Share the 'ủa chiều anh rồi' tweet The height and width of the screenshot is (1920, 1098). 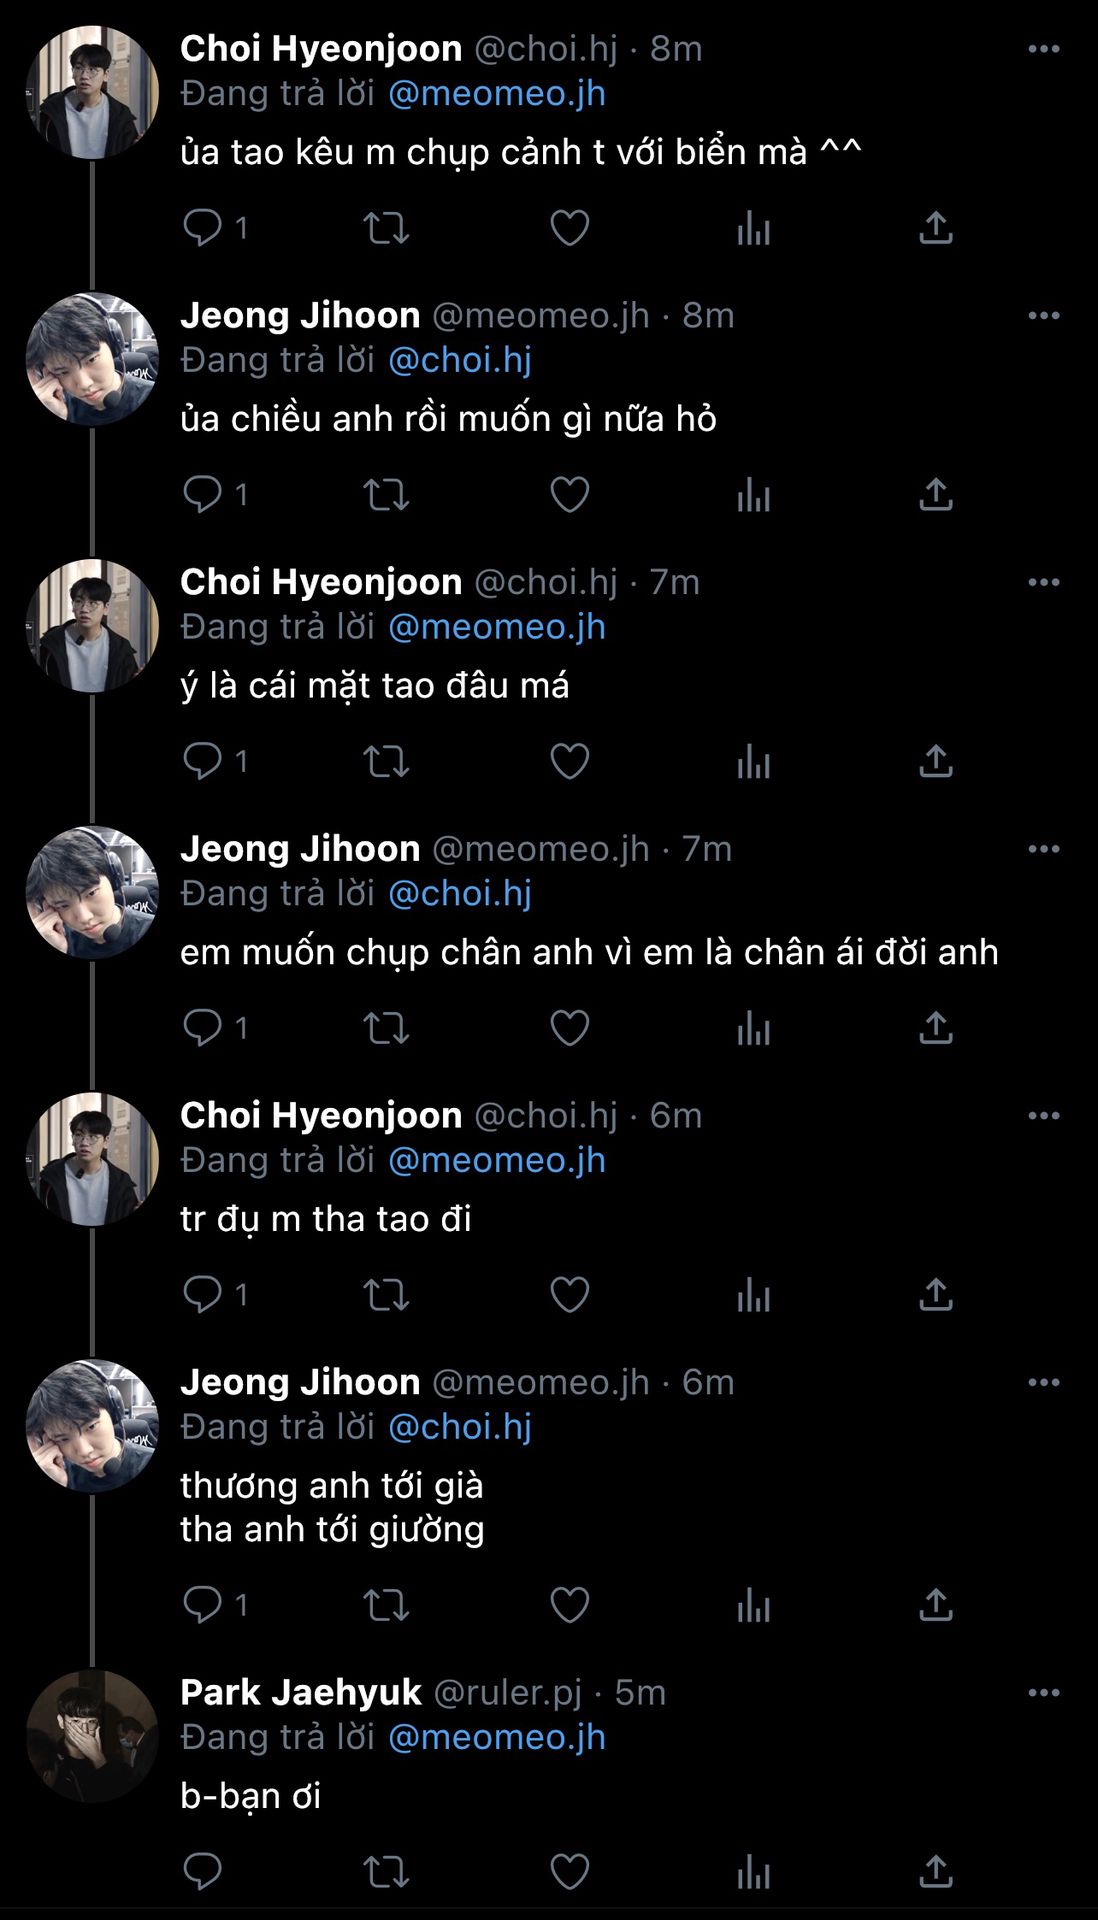click(x=935, y=495)
